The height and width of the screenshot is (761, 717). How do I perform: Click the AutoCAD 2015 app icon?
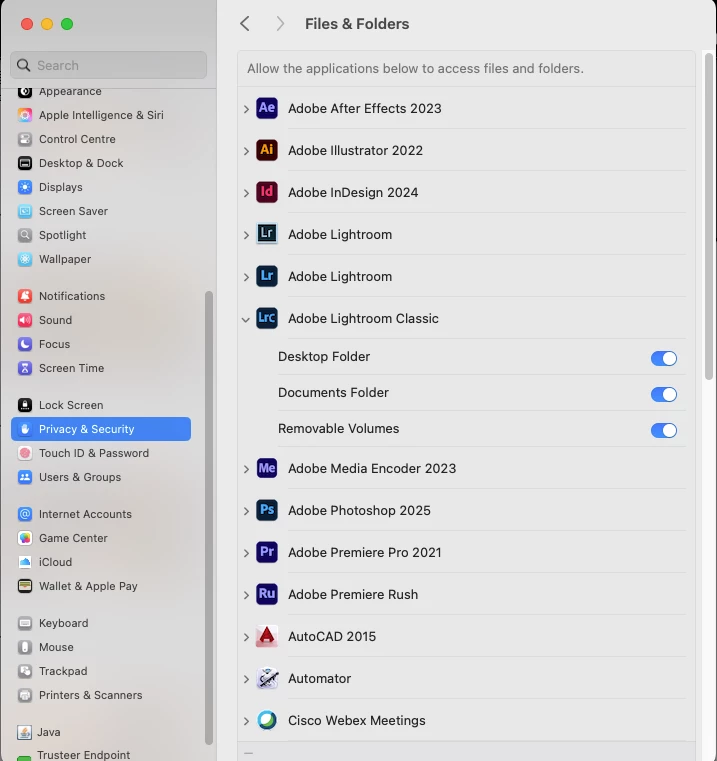click(267, 636)
